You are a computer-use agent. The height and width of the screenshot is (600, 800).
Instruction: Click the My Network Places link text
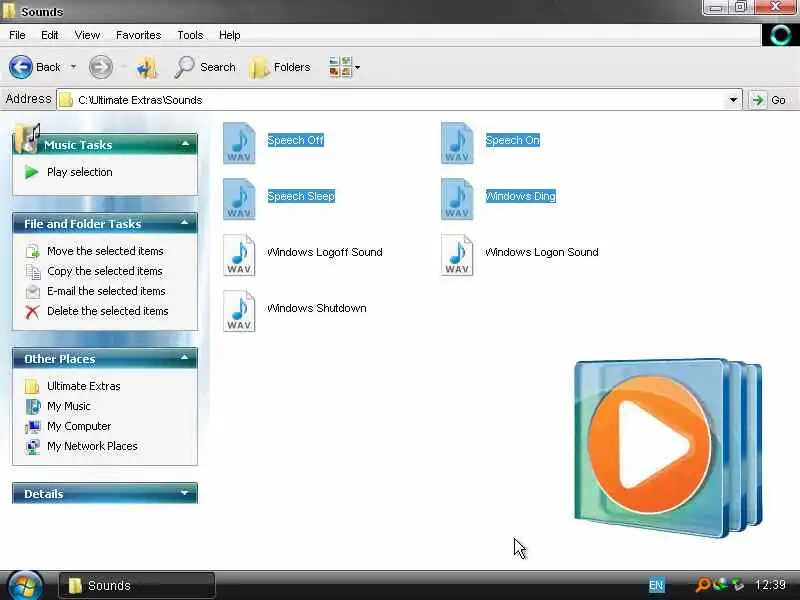point(92,446)
